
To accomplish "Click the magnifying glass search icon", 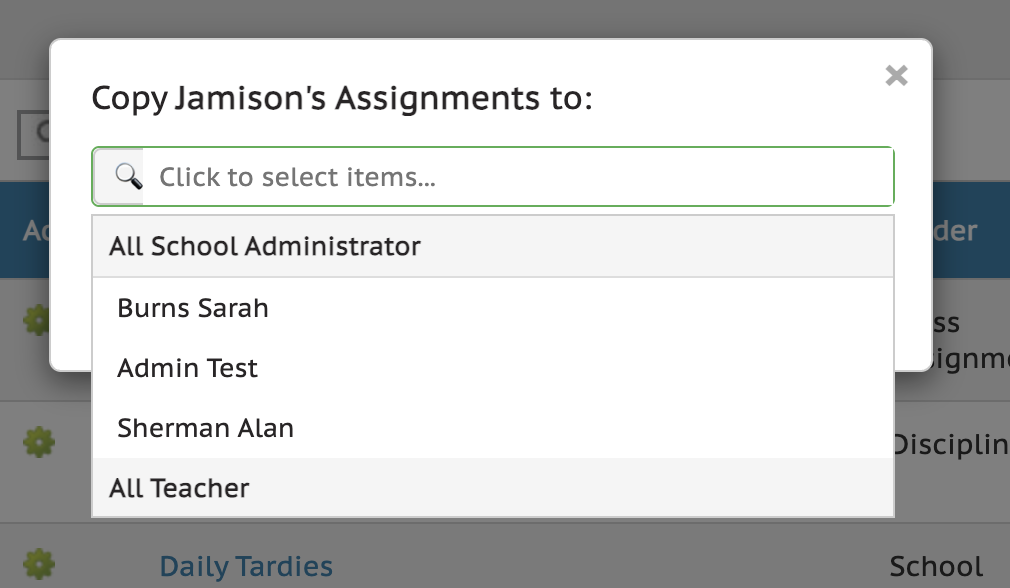I will click(128, 177).
